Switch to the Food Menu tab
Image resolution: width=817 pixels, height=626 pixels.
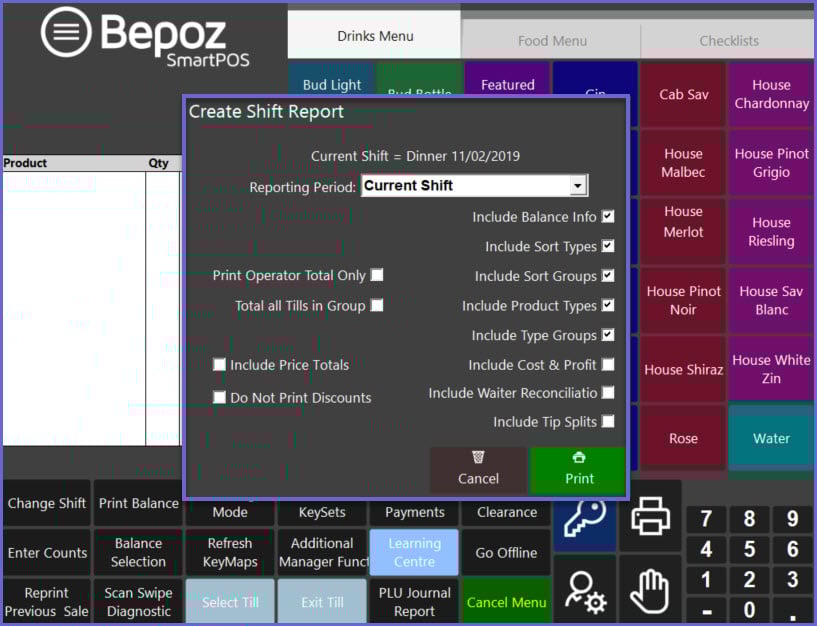(x=552, y=41)
